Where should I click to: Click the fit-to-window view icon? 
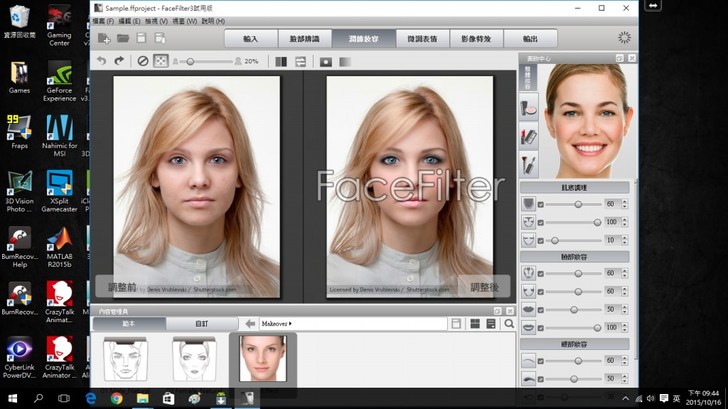point(160,61)
